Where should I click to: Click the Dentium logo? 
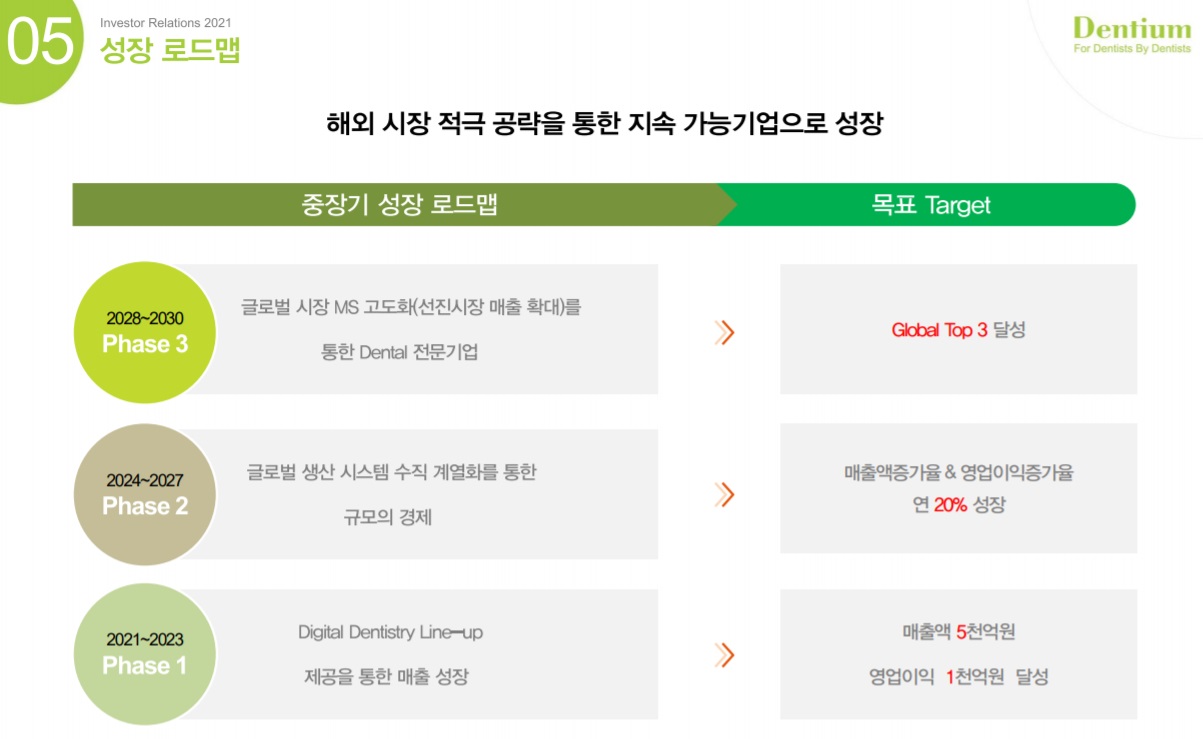(1132, 35)
